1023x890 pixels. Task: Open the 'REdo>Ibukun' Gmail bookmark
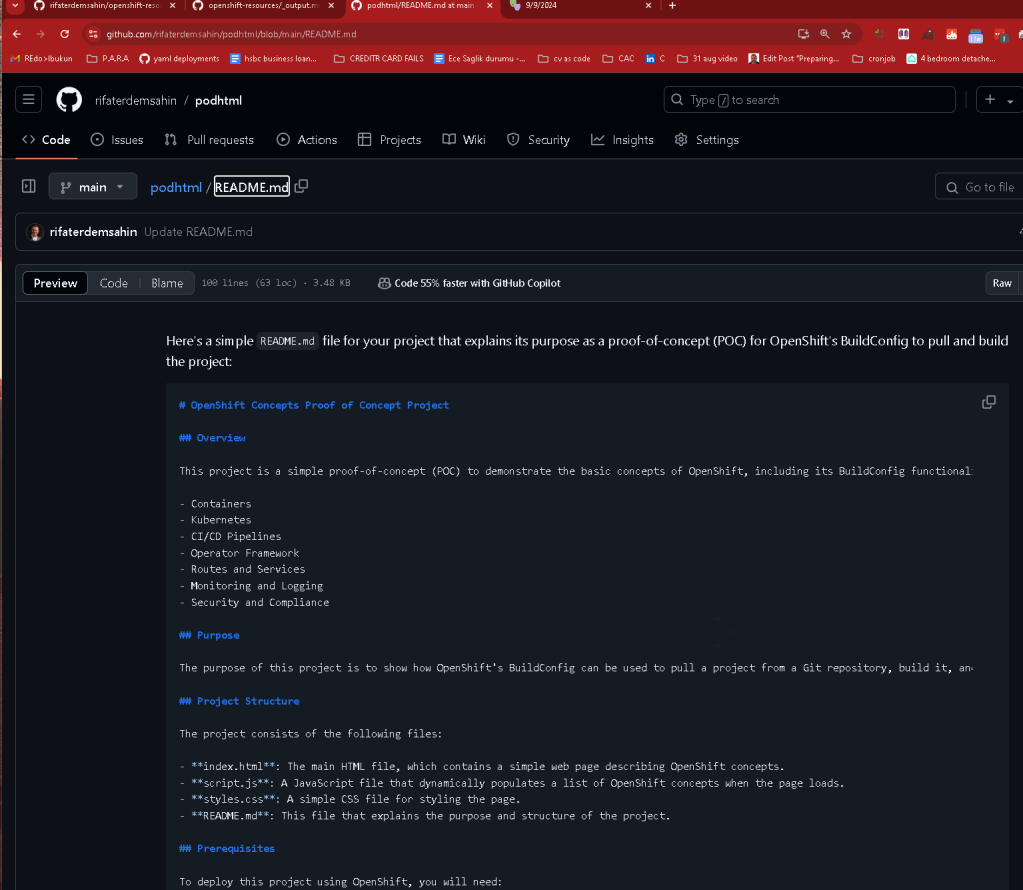pyautogui.click(x=41, y=59)
